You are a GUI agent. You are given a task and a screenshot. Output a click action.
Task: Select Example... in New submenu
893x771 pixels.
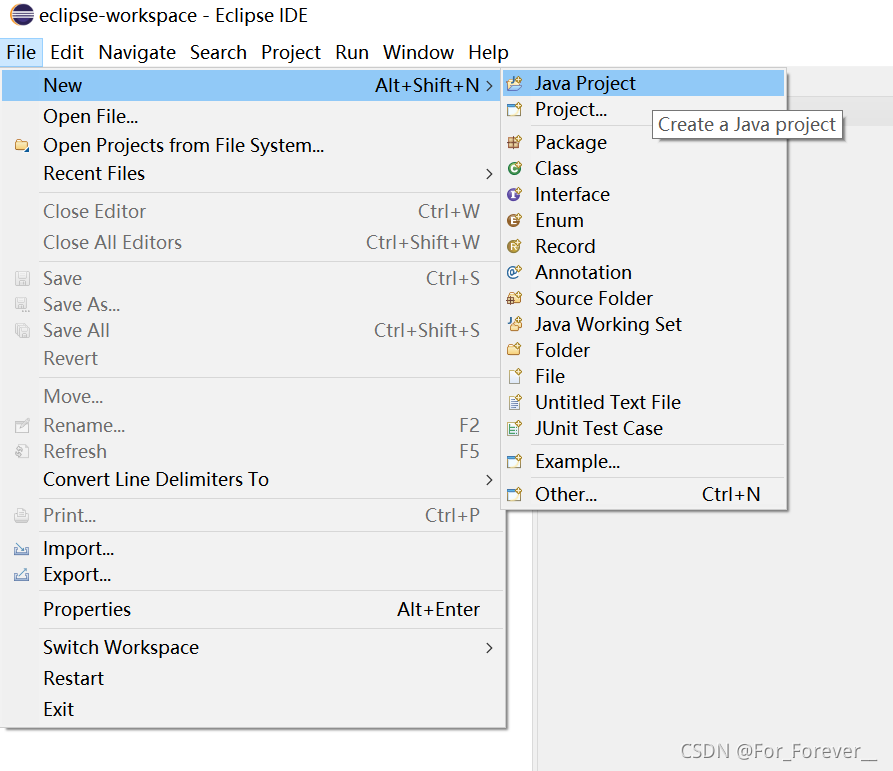[644, 461]
